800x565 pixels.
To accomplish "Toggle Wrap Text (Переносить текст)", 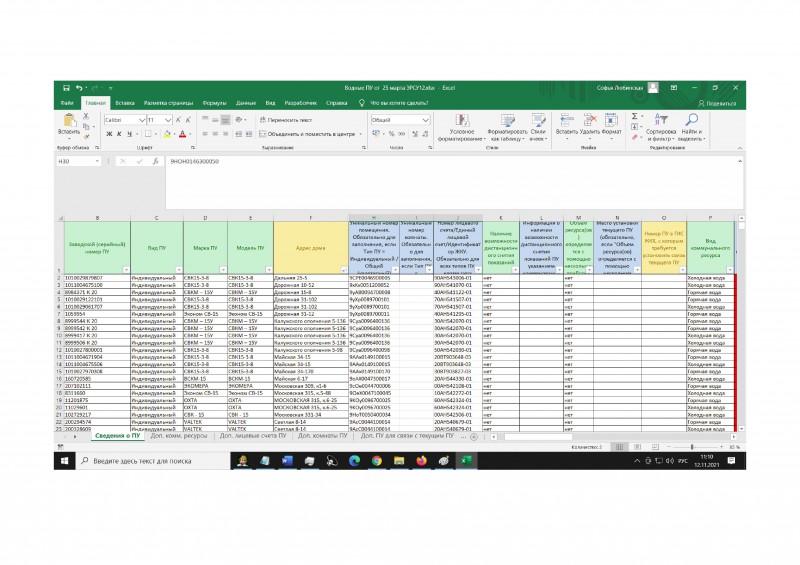I will [286, 120].
